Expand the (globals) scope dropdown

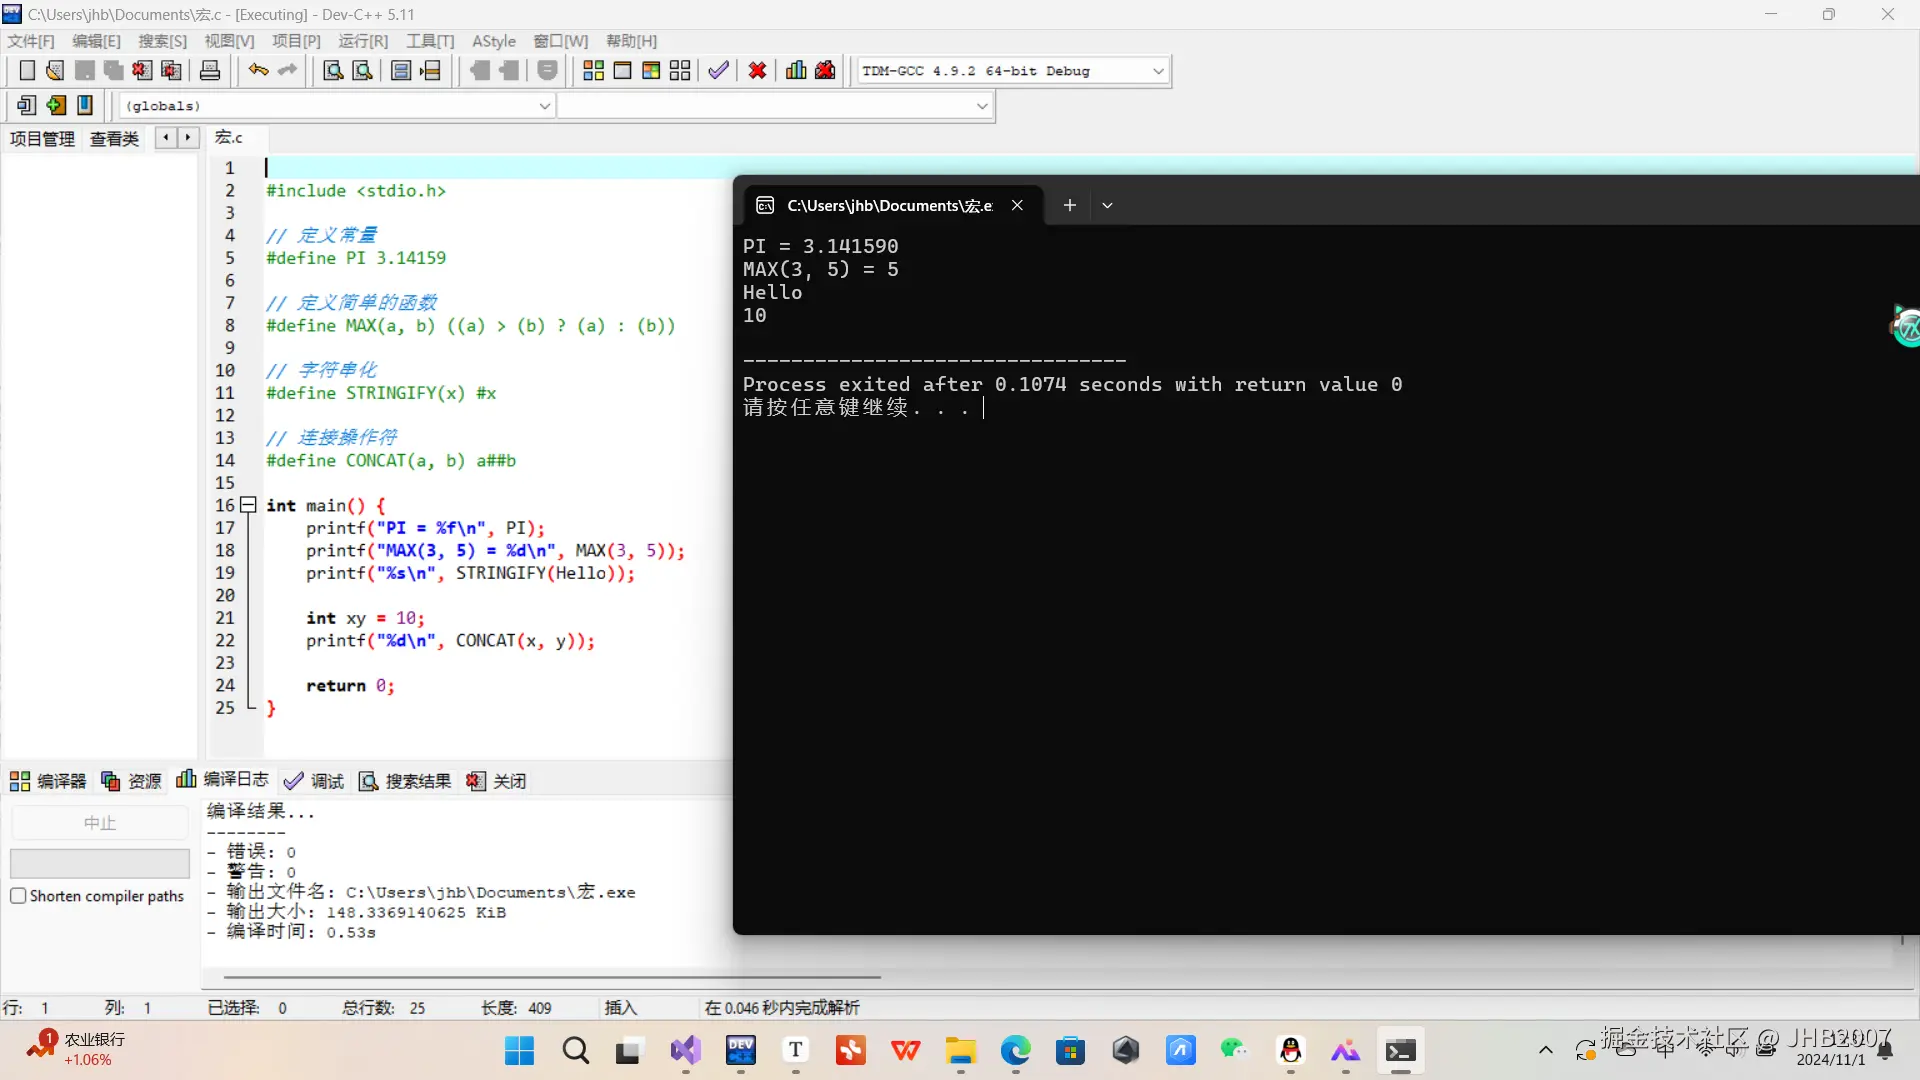(544, 106)
